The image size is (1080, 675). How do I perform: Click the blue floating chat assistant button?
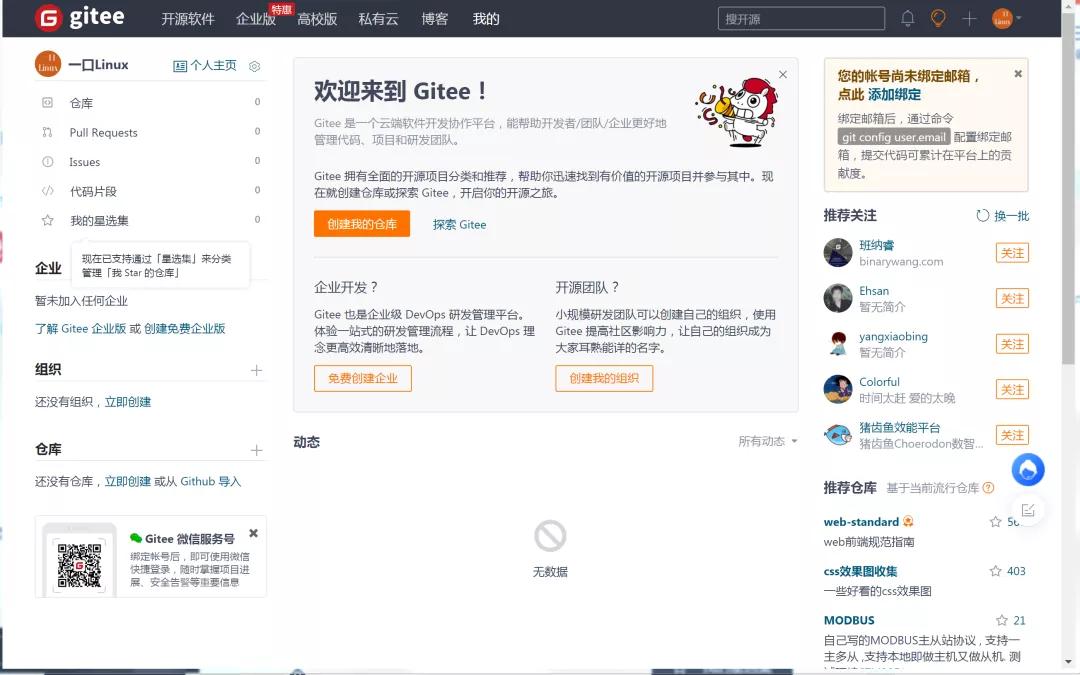tap(1028, 470)
